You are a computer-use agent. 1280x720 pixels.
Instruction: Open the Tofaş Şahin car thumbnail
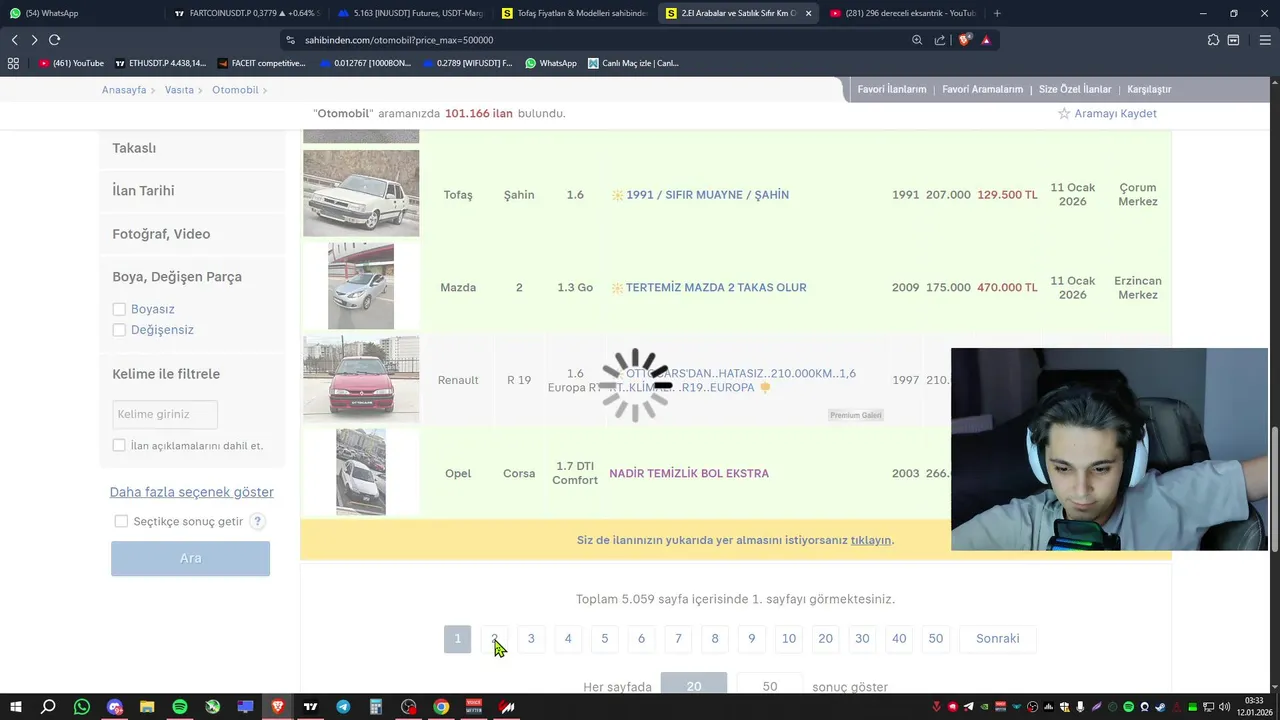coord(361,193)
